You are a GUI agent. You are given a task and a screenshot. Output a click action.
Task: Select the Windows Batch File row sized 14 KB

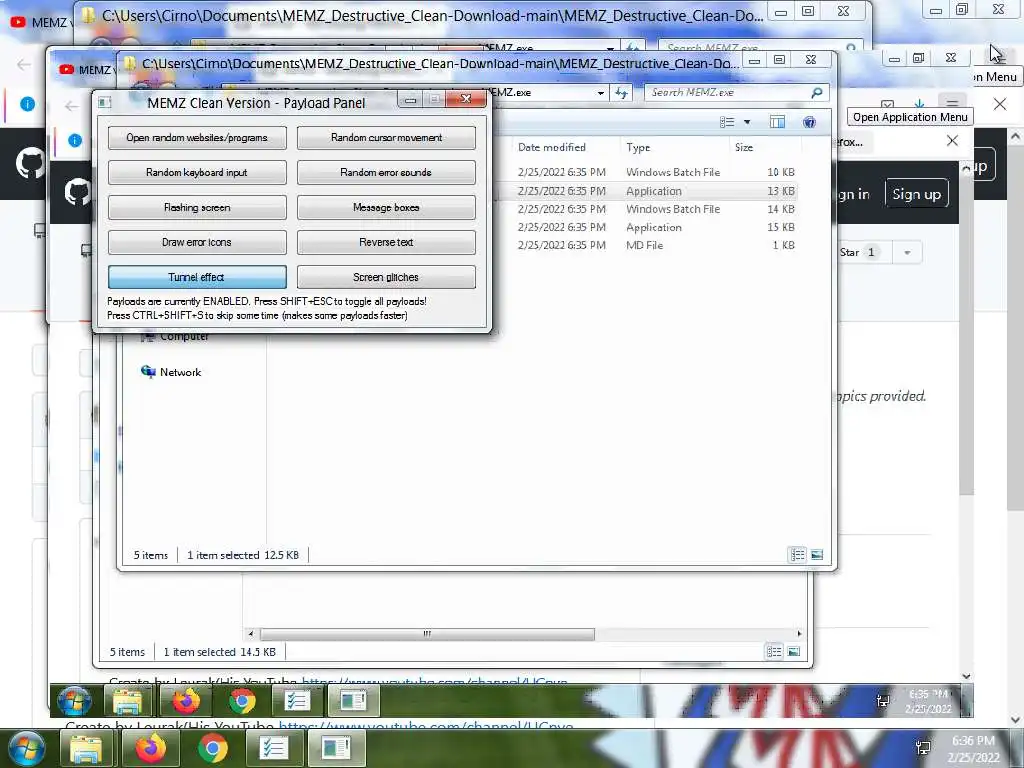pos(656,209)
